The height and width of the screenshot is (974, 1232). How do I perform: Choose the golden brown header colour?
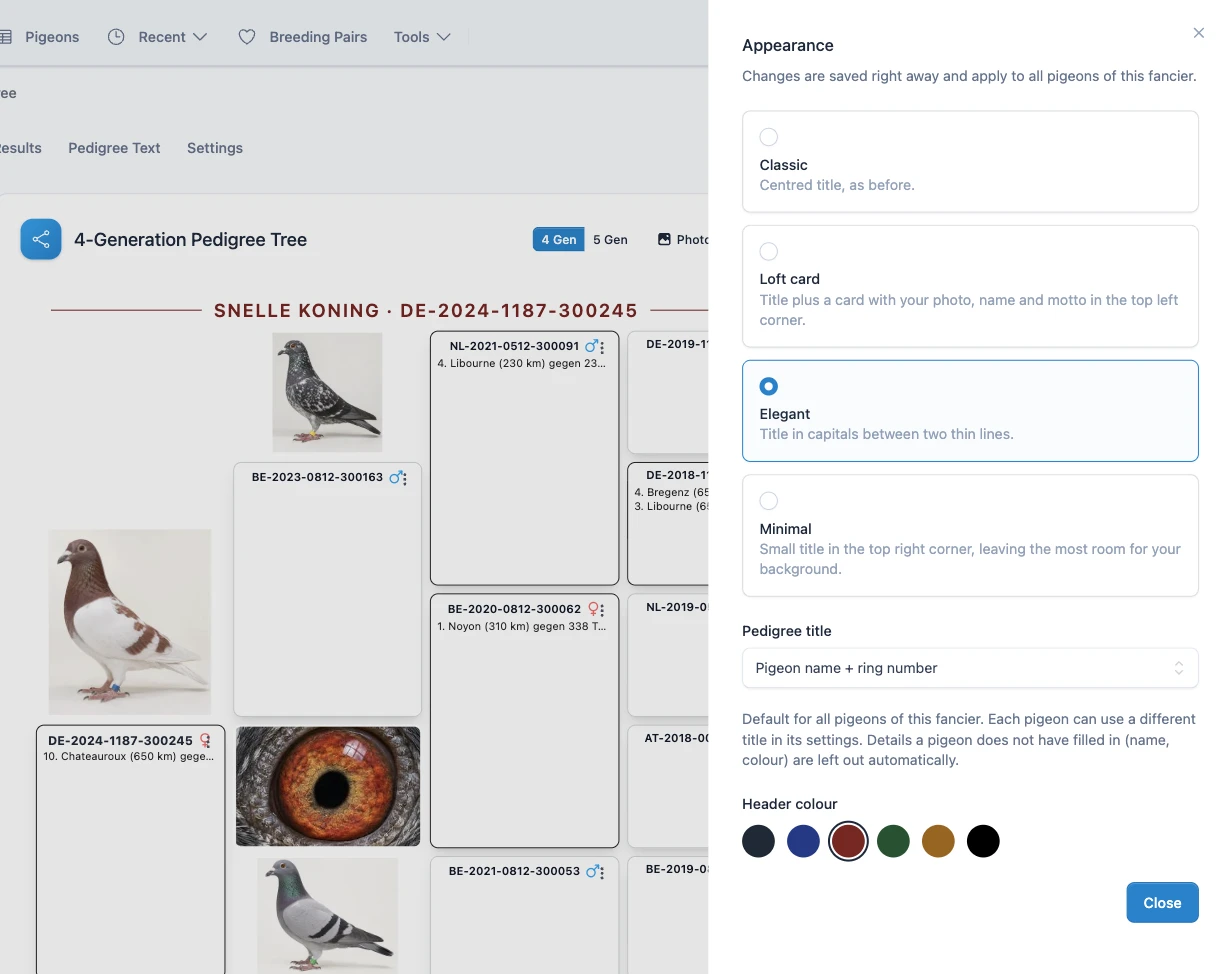pos(938,841)
